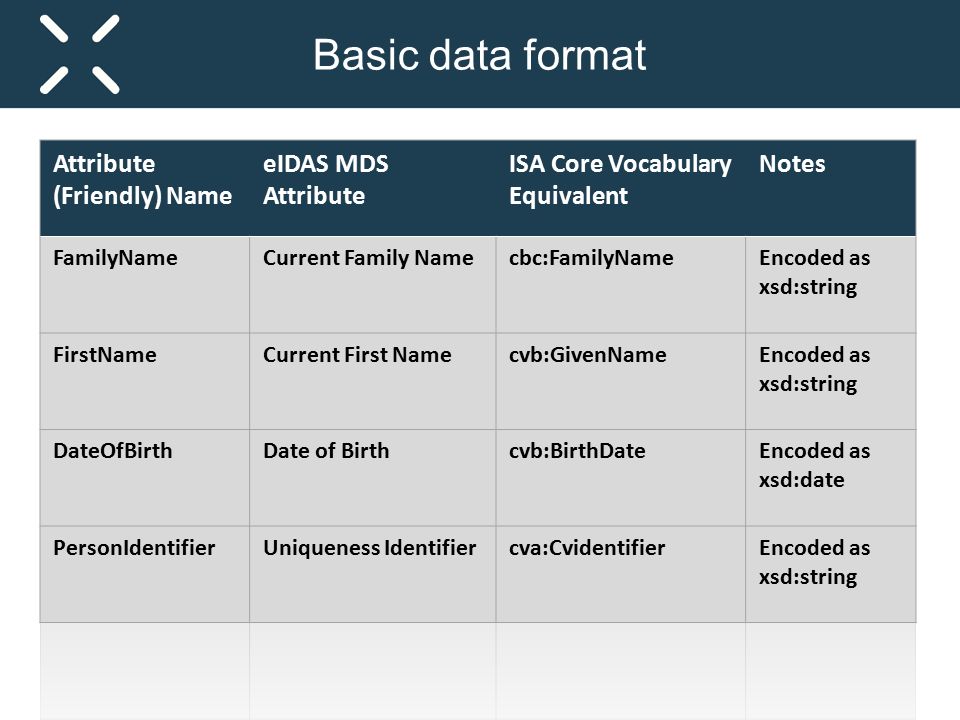960x720 pixels.
Task: Click the 'Uniqueness Identifier' cell
Action: [373, 574]
